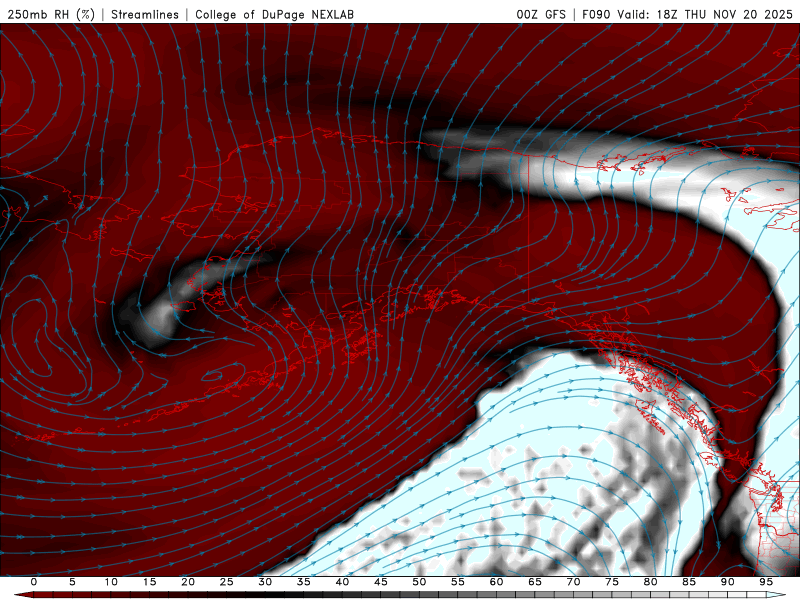Click the colorbar label "20"
The height and width of the screenshot is (600, 800).
pyautogui.click(x=188, y=582)
